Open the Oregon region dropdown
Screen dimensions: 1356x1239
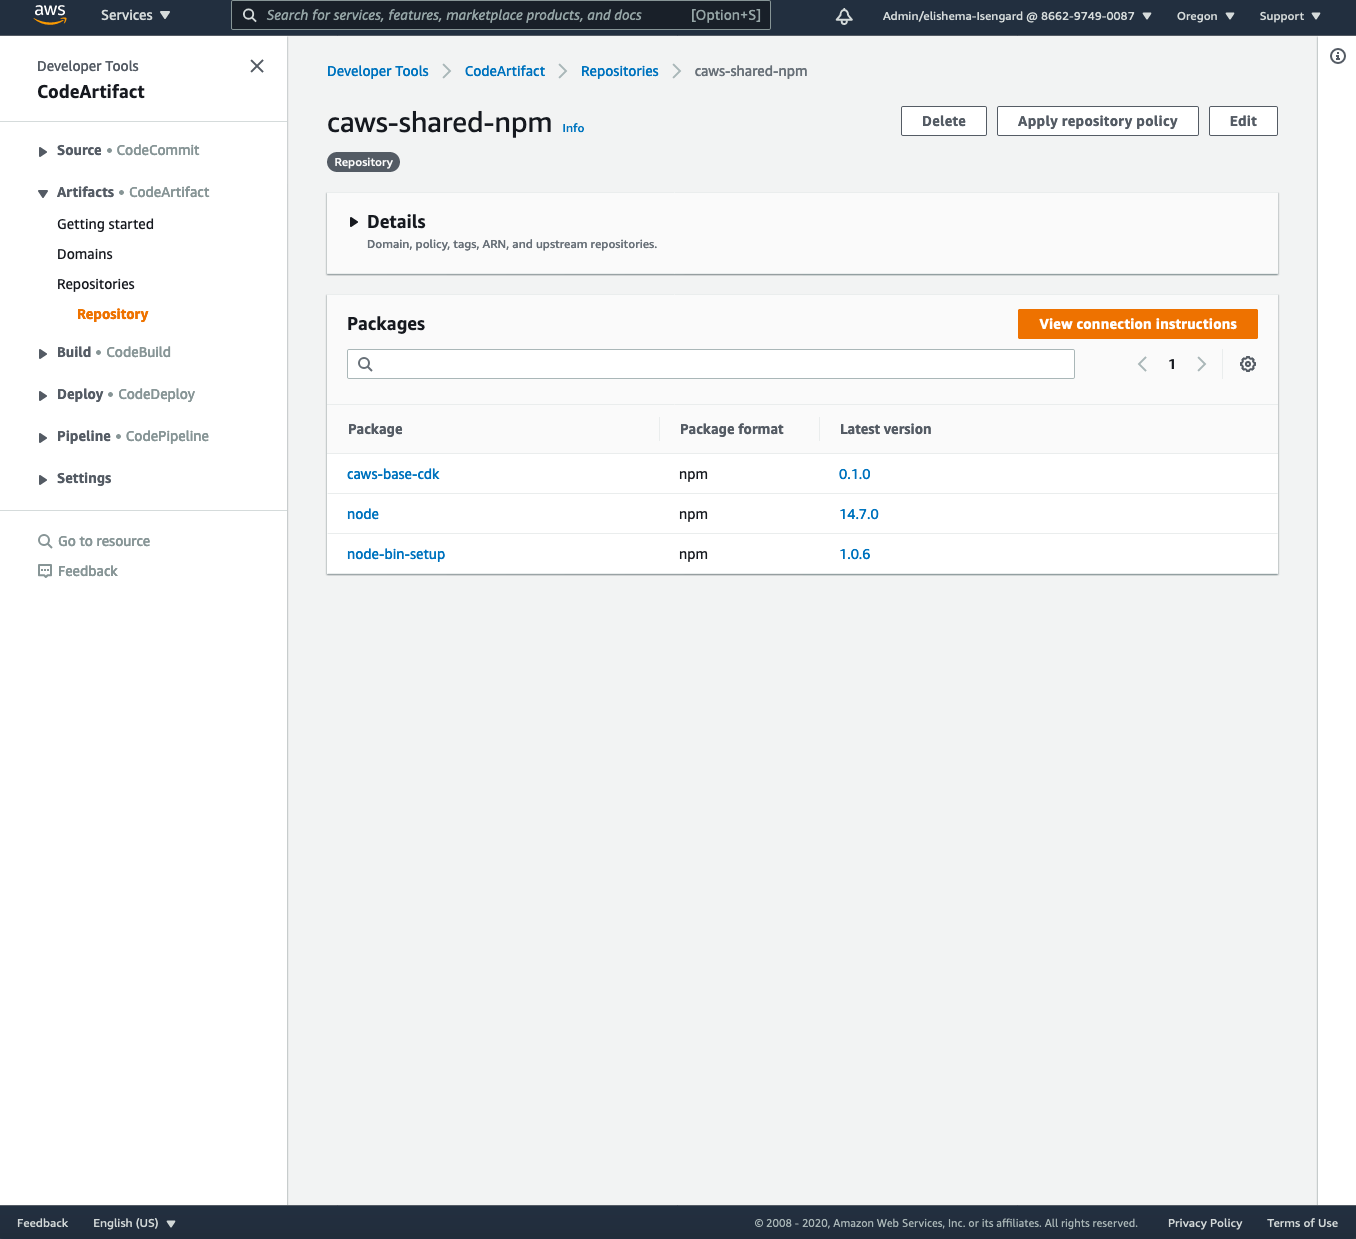point(1206,16)
